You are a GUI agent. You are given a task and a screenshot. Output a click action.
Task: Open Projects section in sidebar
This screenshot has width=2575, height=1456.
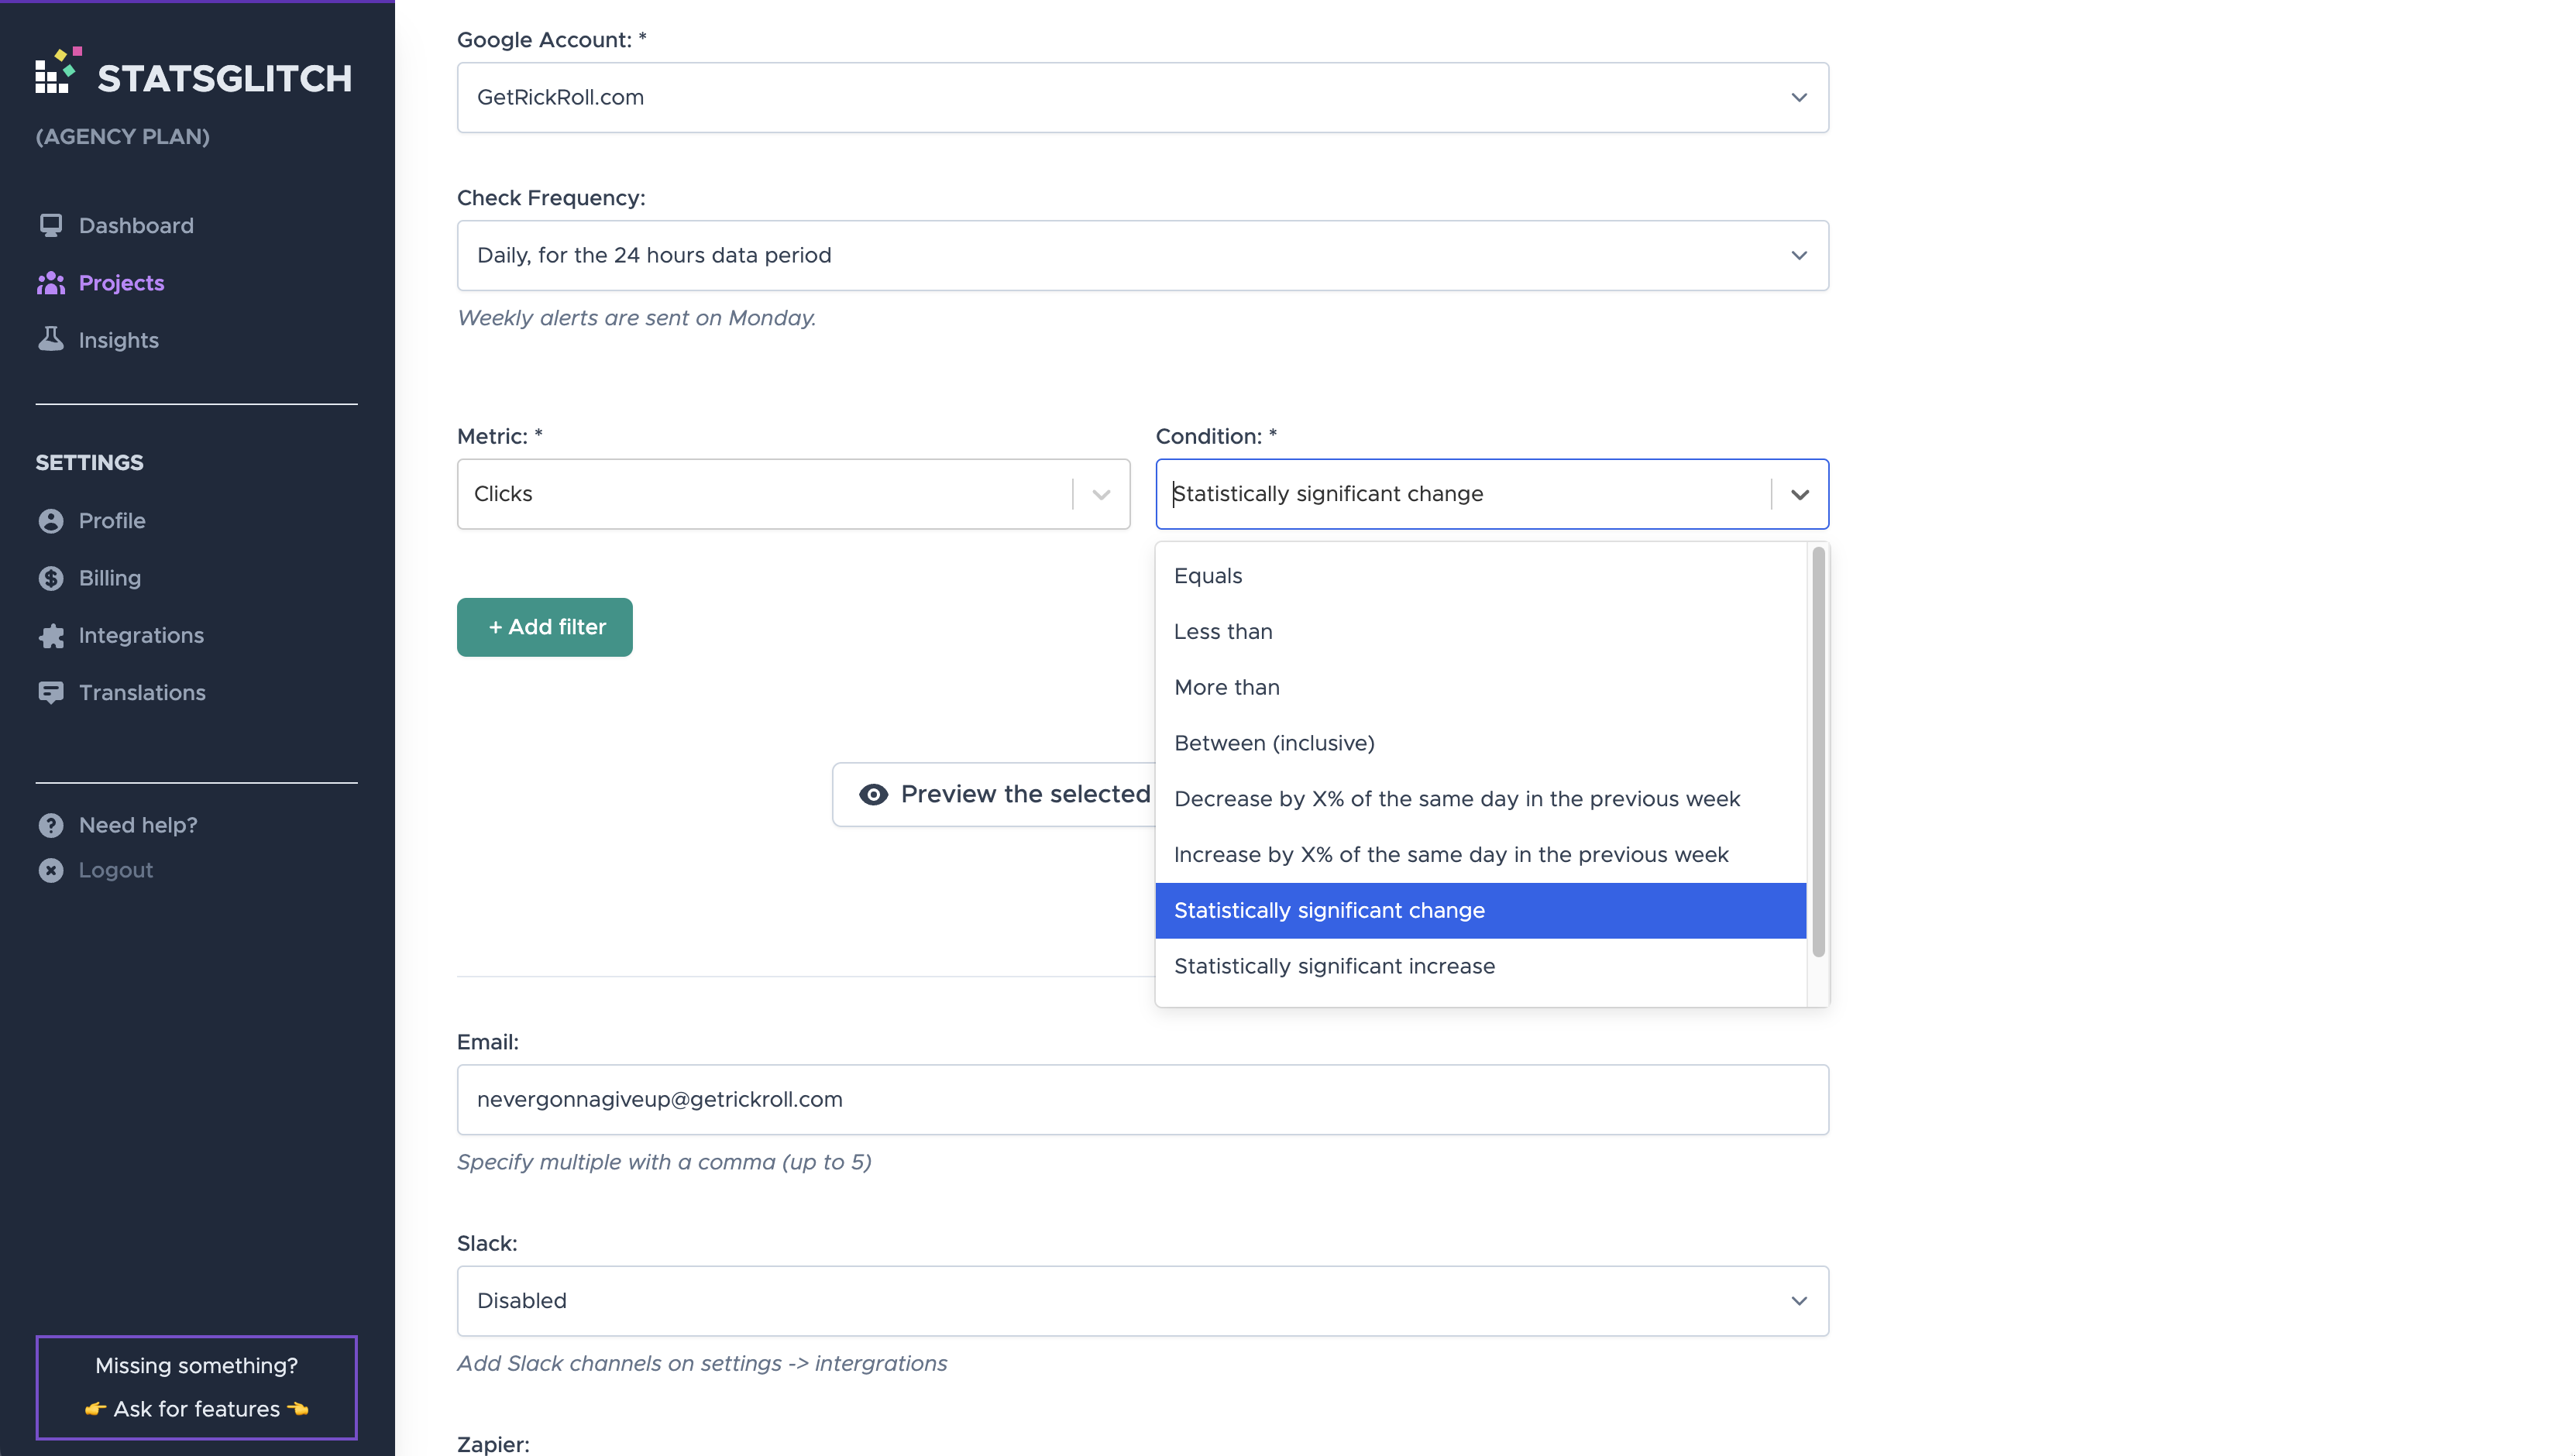click(x=121, y=283)
